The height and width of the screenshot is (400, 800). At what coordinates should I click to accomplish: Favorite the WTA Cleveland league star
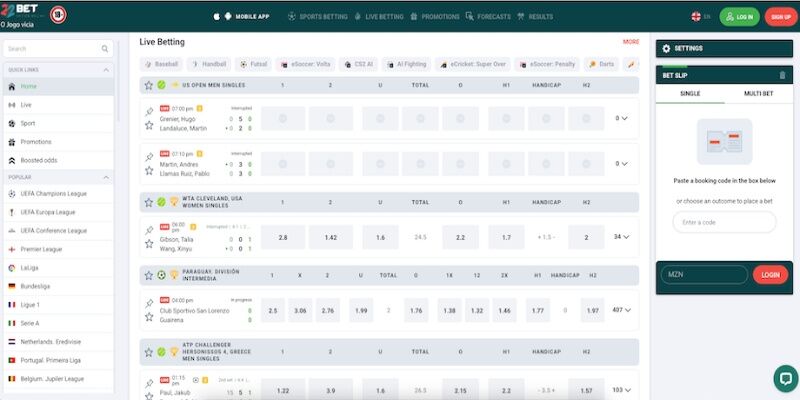click(x=149, y=201)
